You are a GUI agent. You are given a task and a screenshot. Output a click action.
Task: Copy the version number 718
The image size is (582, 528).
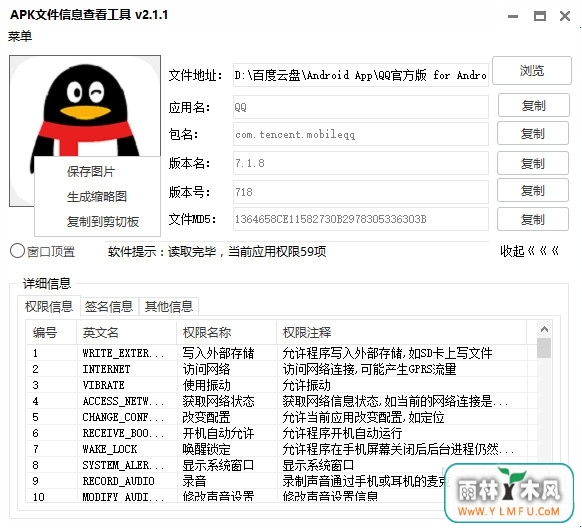[533, 190]
